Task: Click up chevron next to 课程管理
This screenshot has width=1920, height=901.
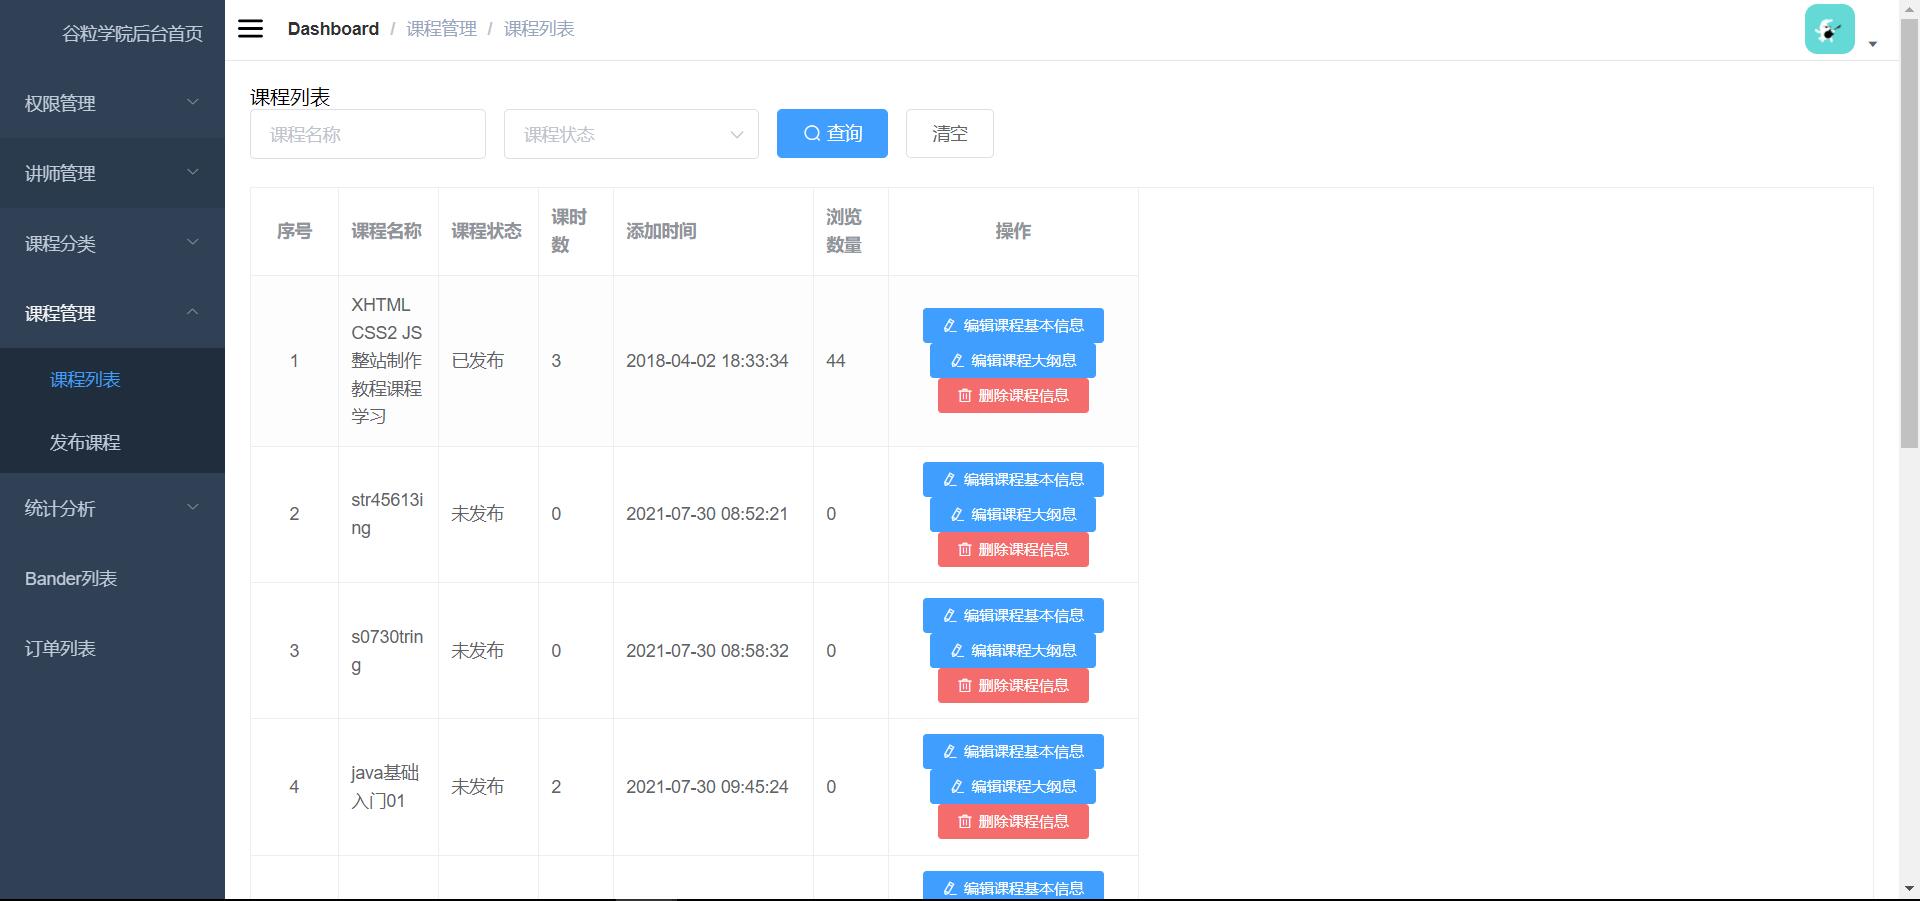Action: pyautogui.click(x=193, y=312)
